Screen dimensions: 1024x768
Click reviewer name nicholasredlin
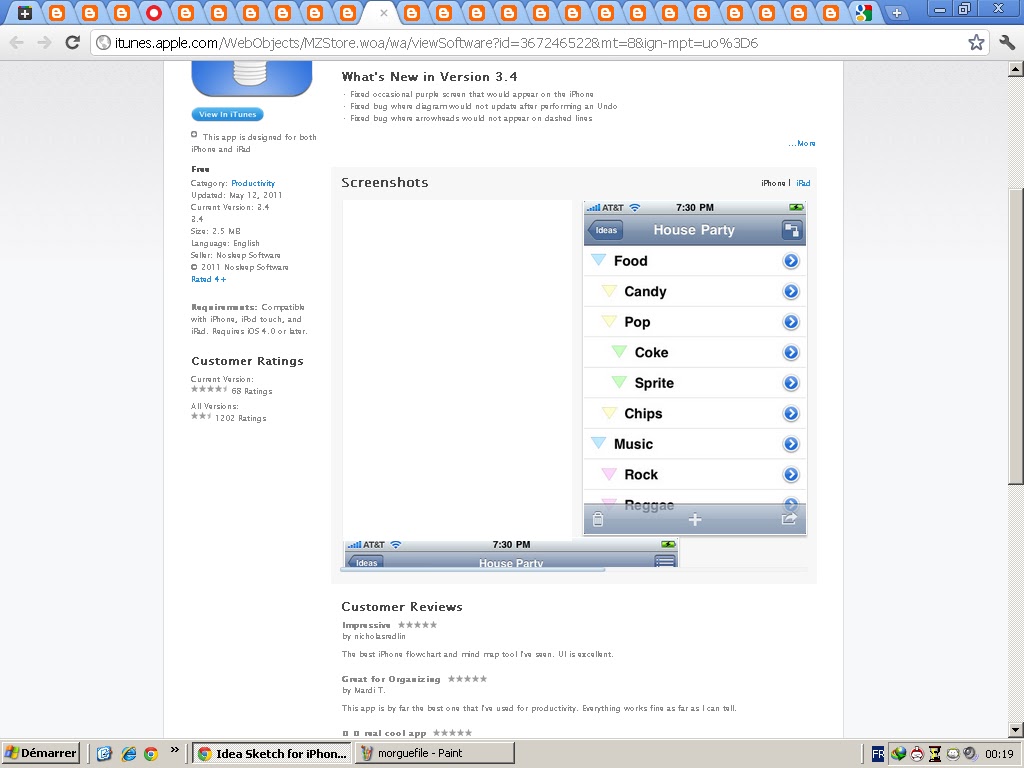(379, 636)
